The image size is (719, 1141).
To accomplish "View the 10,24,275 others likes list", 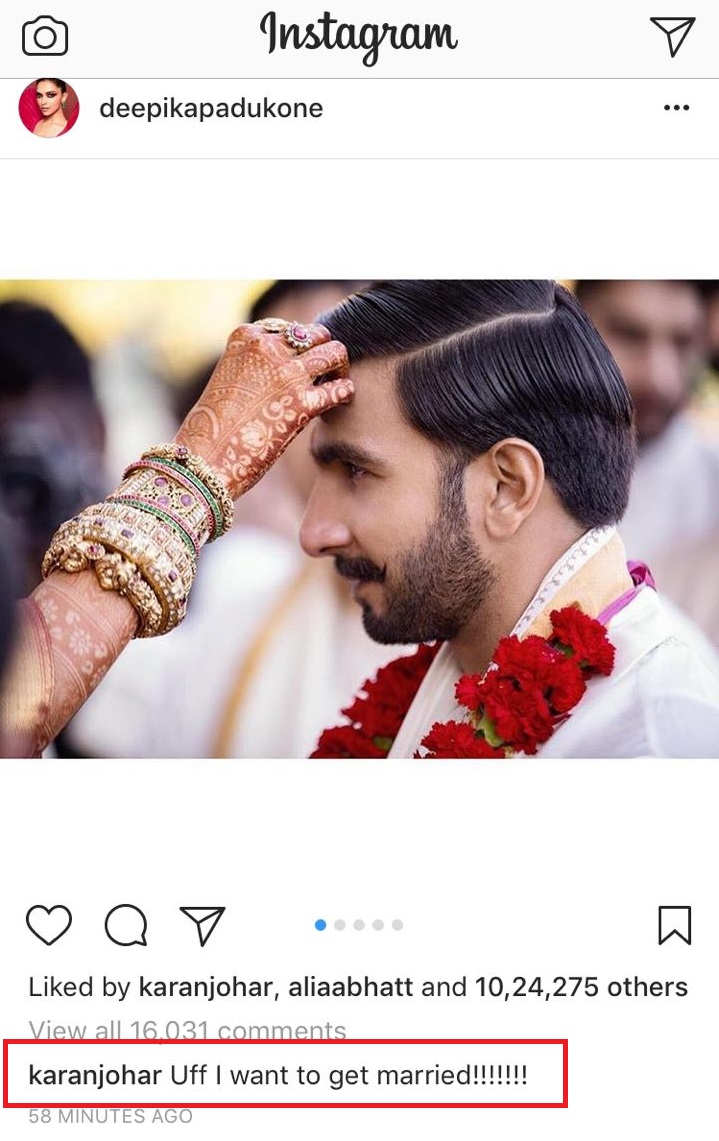I will pos(581,987).
